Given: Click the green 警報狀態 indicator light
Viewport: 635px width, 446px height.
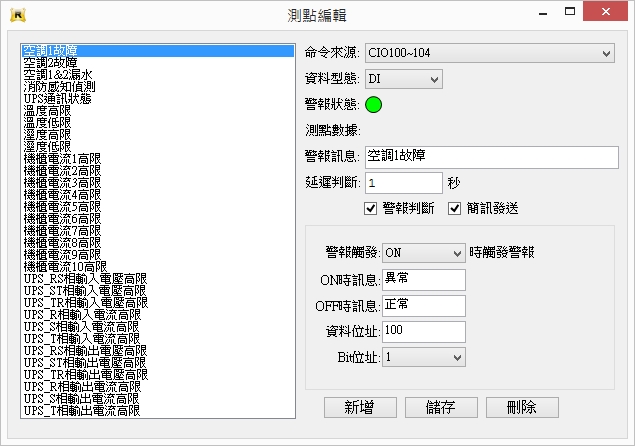Looking at the screenshot, I should point(373,105).
